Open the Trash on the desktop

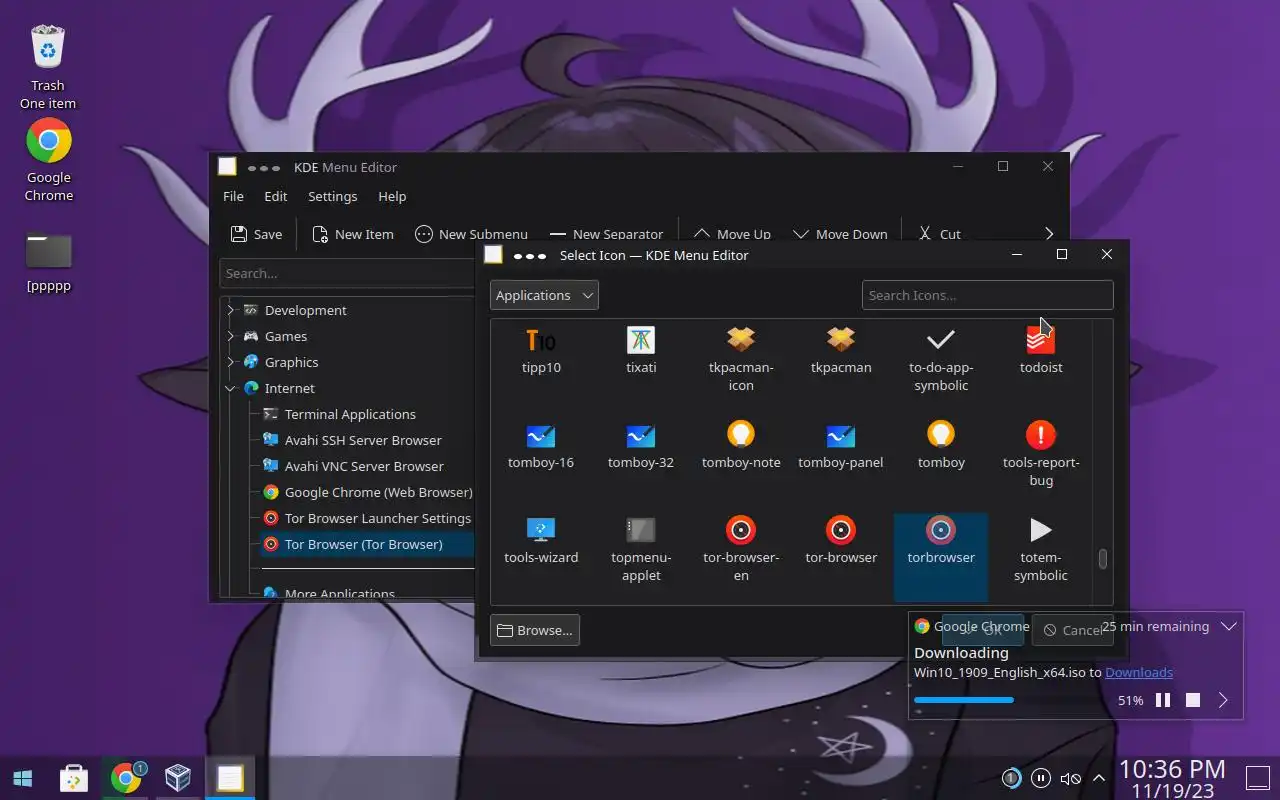click(x=48, y=48)
